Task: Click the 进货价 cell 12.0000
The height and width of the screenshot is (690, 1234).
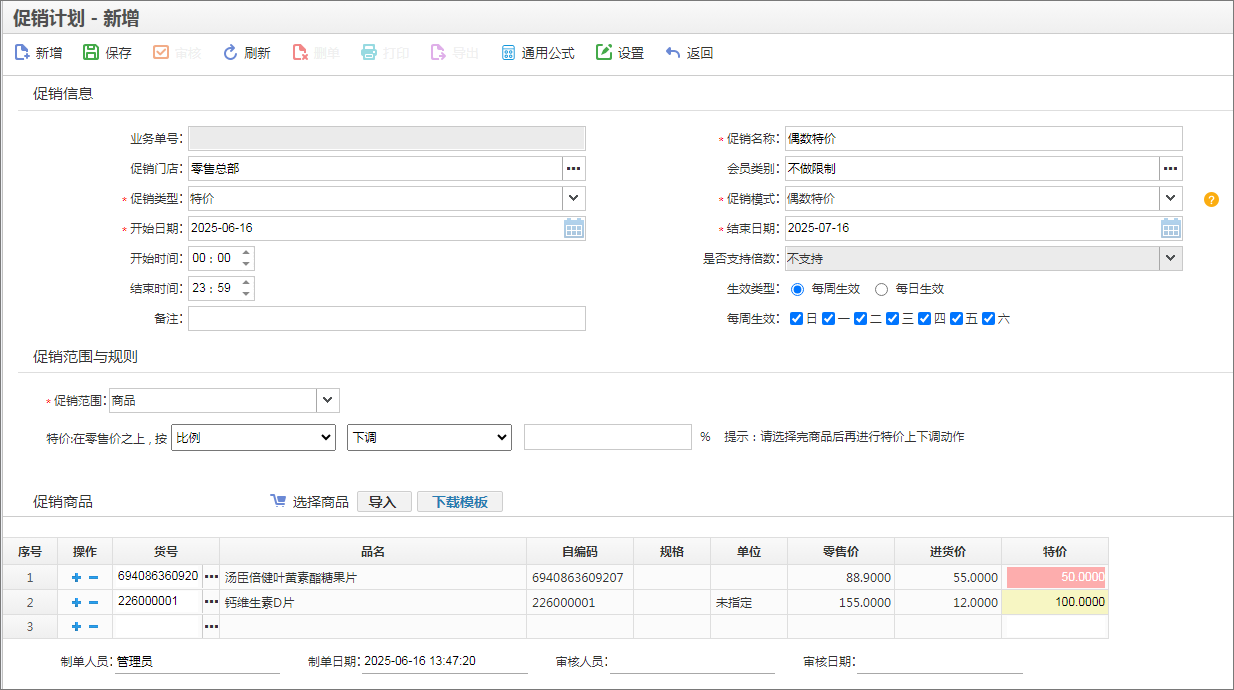Action: pos(948,603)
